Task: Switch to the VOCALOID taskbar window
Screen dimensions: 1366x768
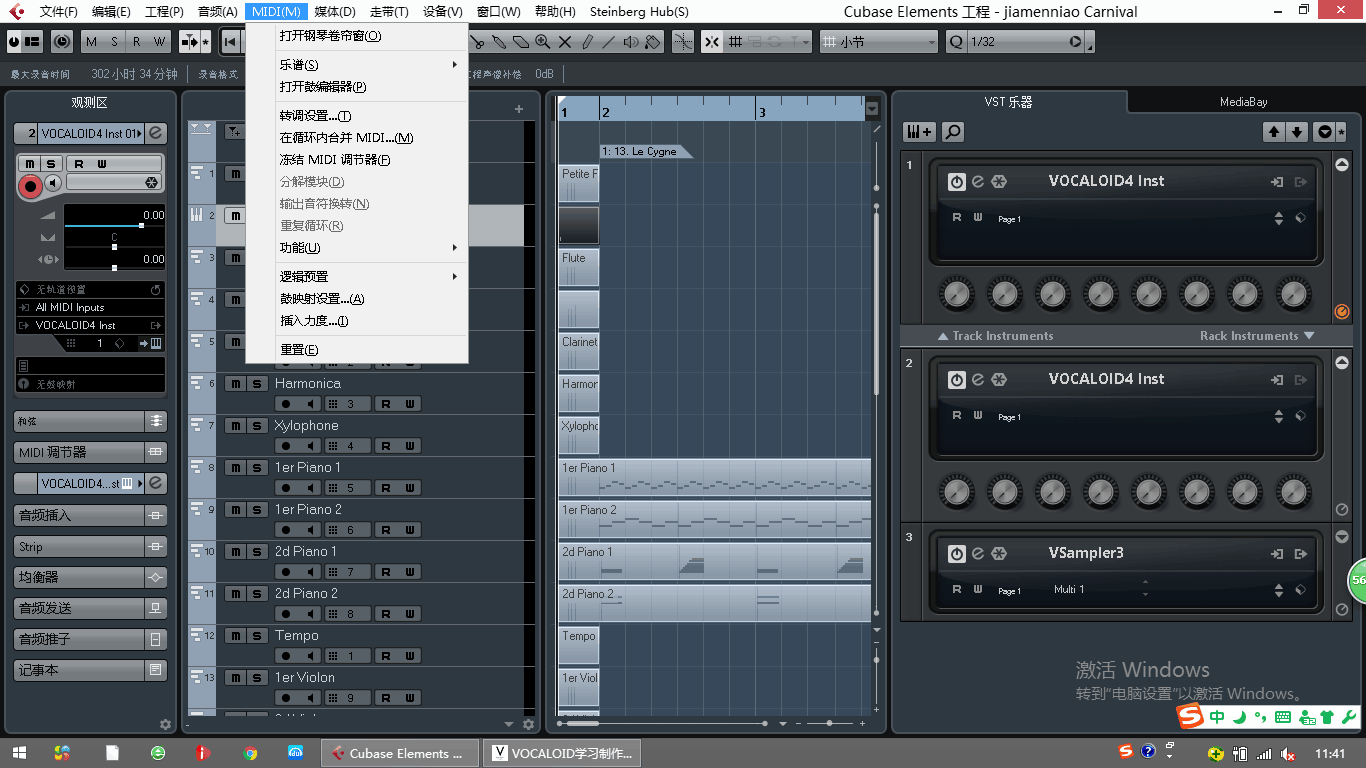Action: tap(562, 753)
